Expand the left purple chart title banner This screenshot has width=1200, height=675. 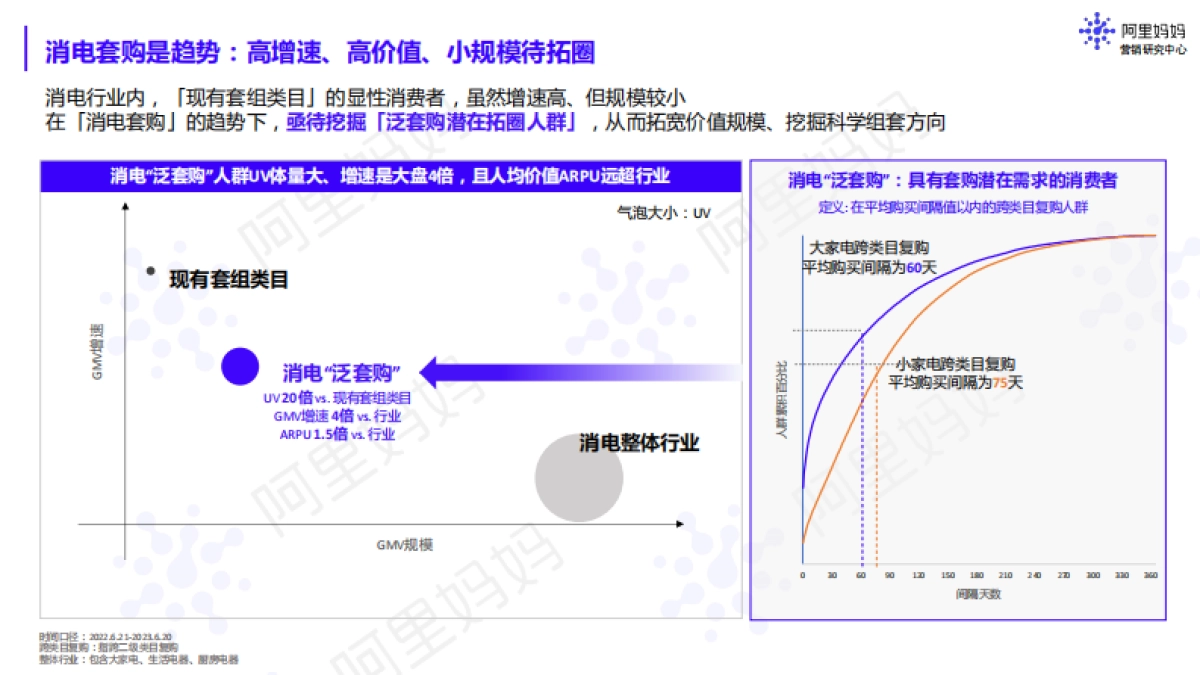tap(390, 175)
